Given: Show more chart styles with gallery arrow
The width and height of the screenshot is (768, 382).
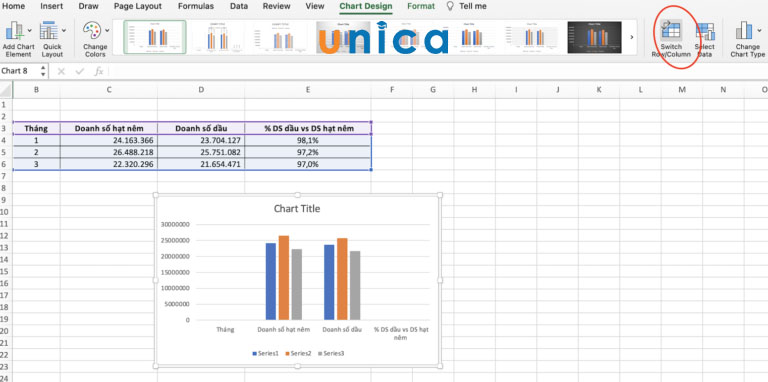Looking at the screenshot, I should [x=631, y=37].
